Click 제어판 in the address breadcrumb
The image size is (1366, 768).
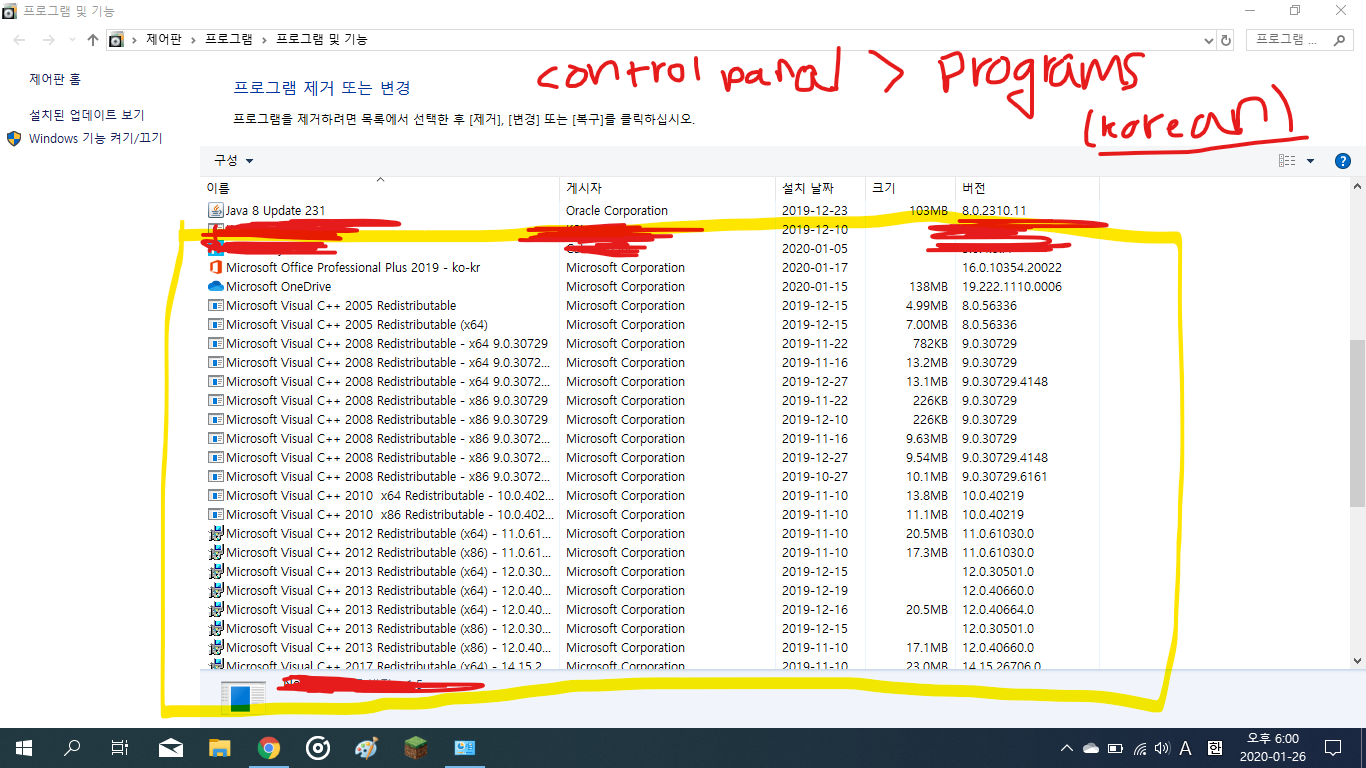163,40
